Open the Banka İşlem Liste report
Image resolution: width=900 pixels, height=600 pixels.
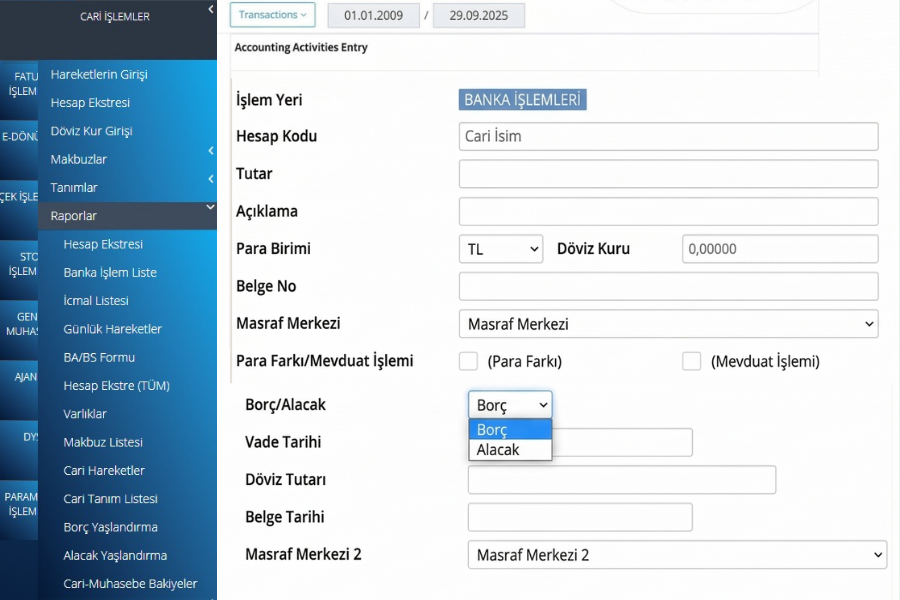[110, 272]
